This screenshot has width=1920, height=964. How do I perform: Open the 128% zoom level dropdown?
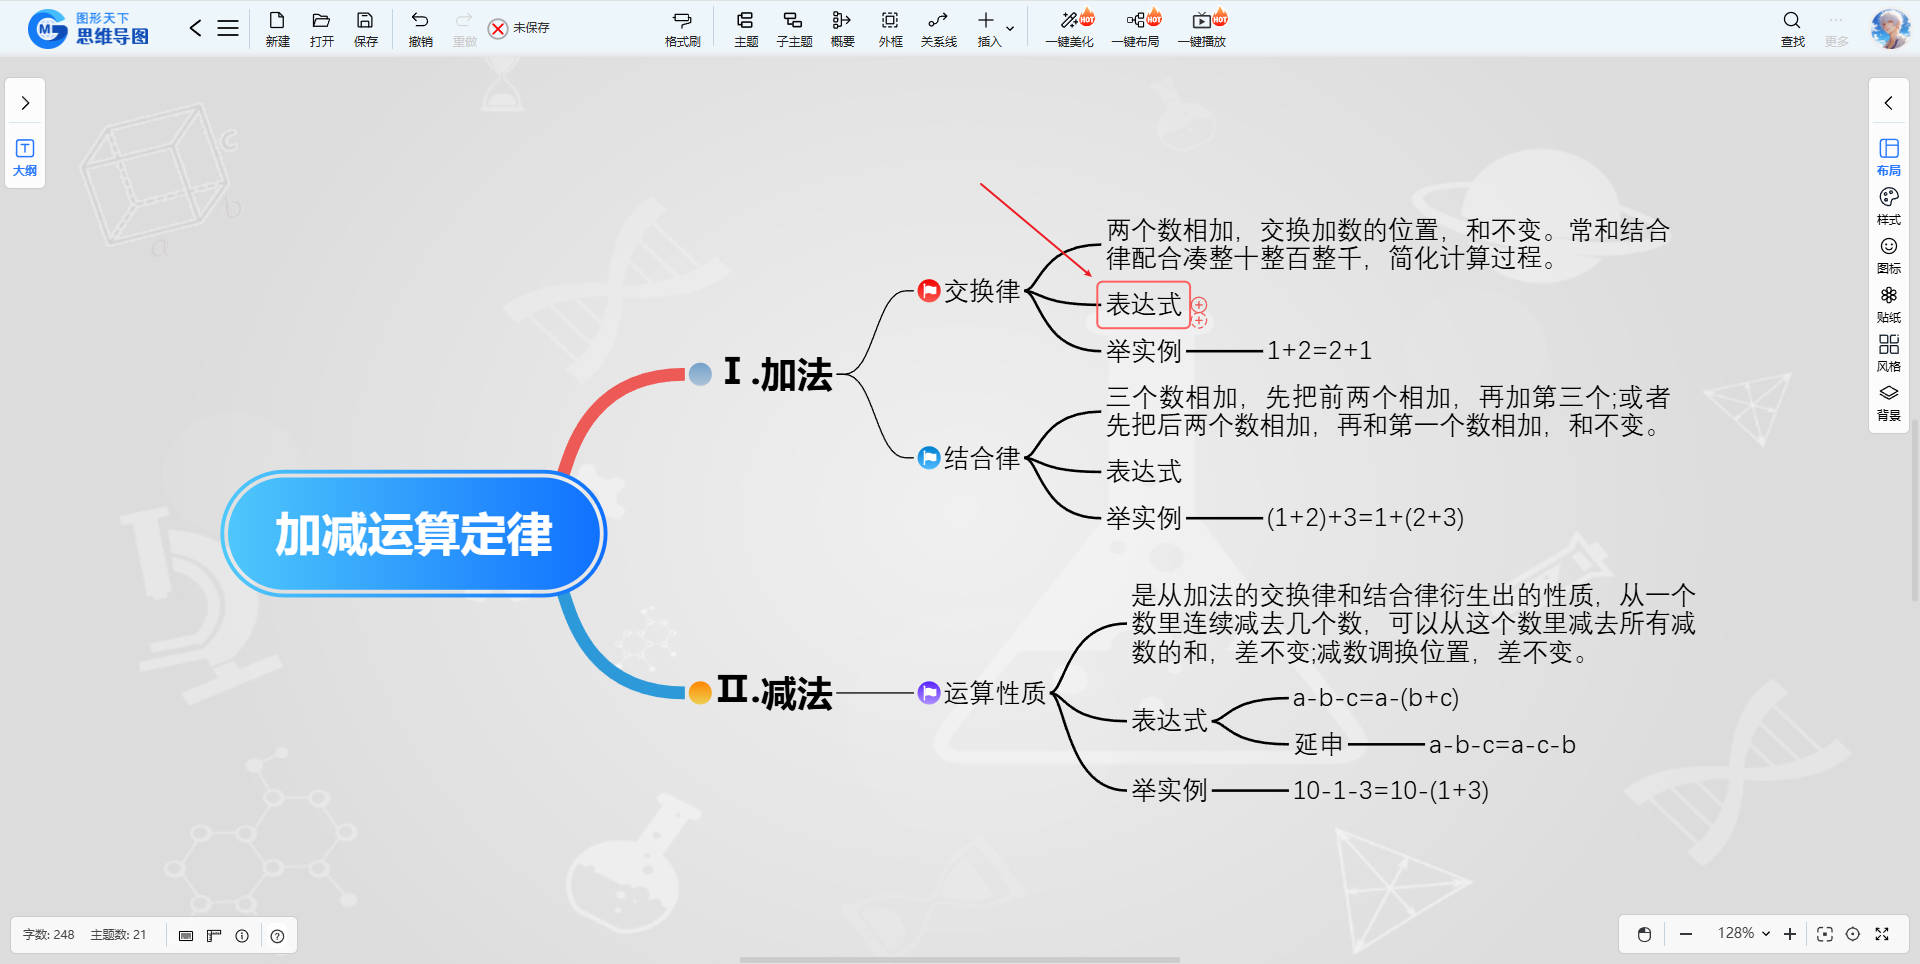(1743, 933)
